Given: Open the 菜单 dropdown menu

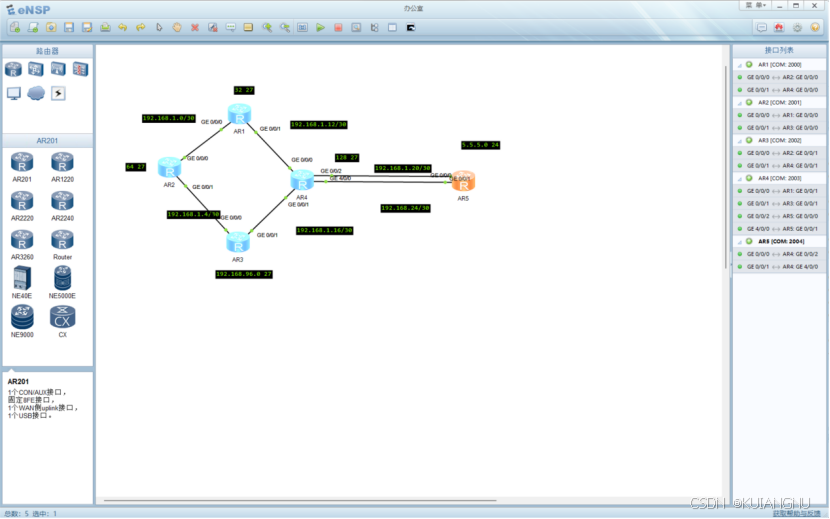Looking at the screenshot, I should coord(755,5).
